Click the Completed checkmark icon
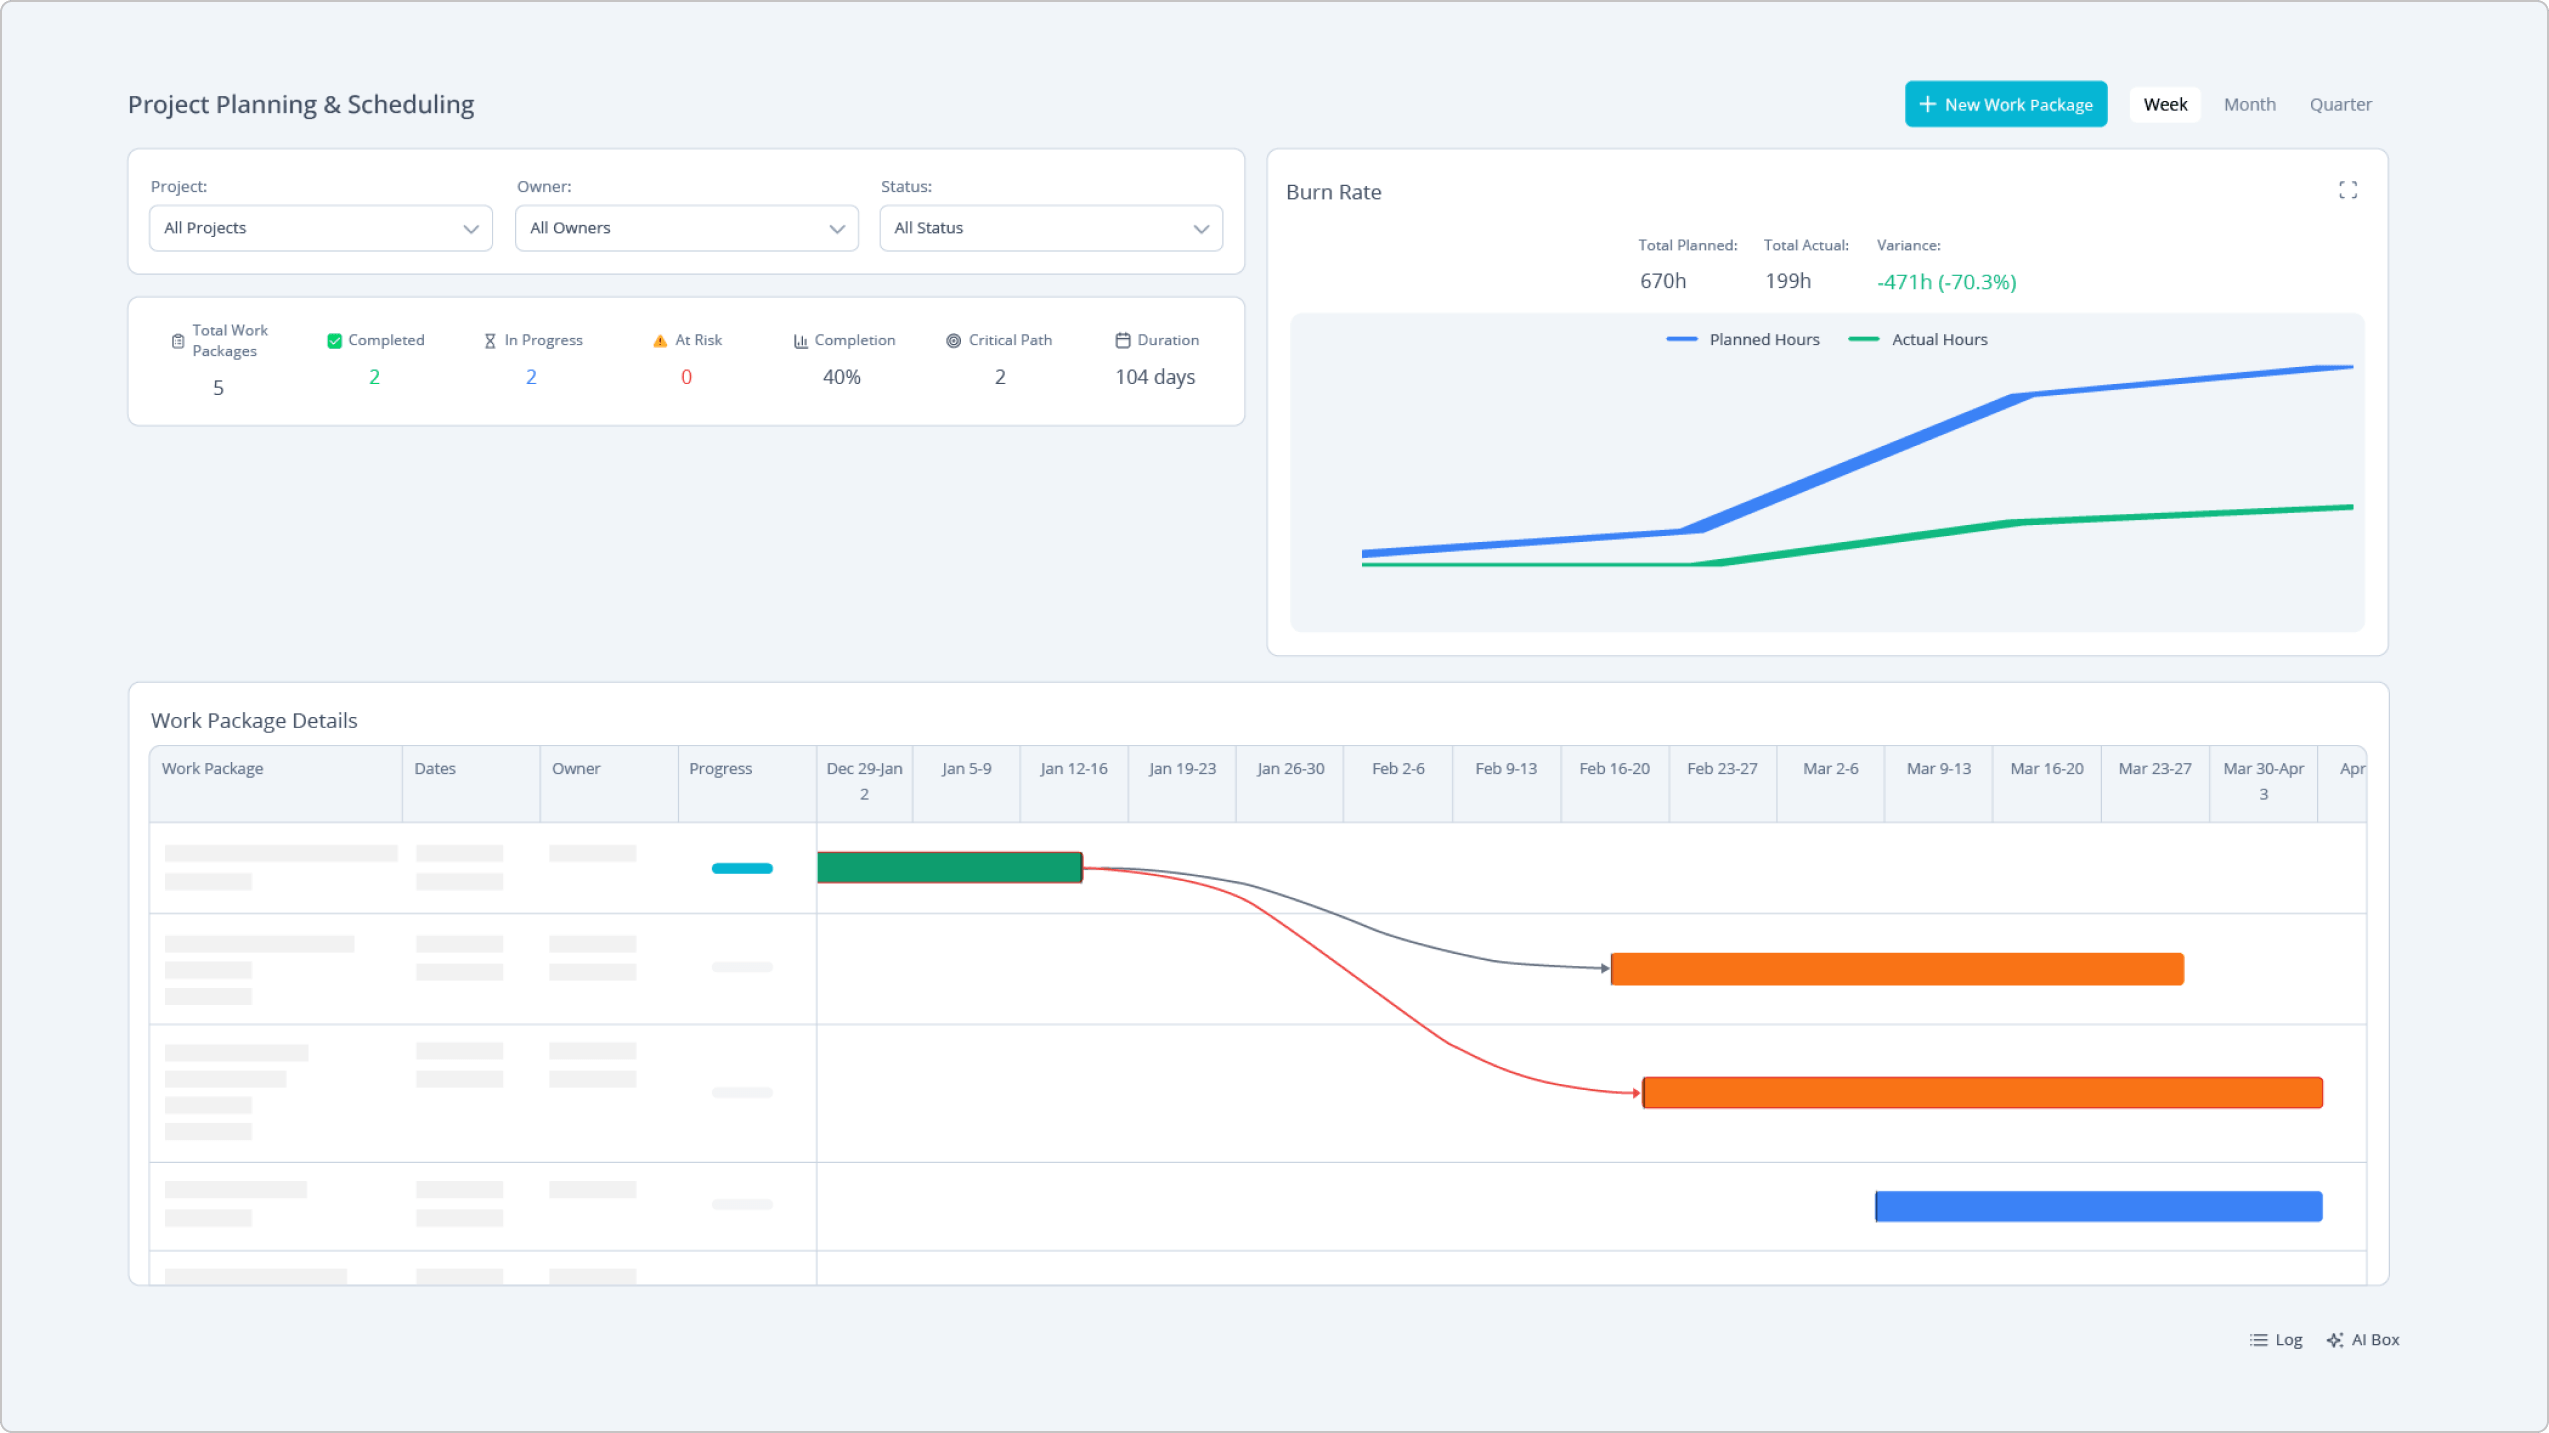The width and height of the screenshot is (2549, 1433). tap(334, 340)
